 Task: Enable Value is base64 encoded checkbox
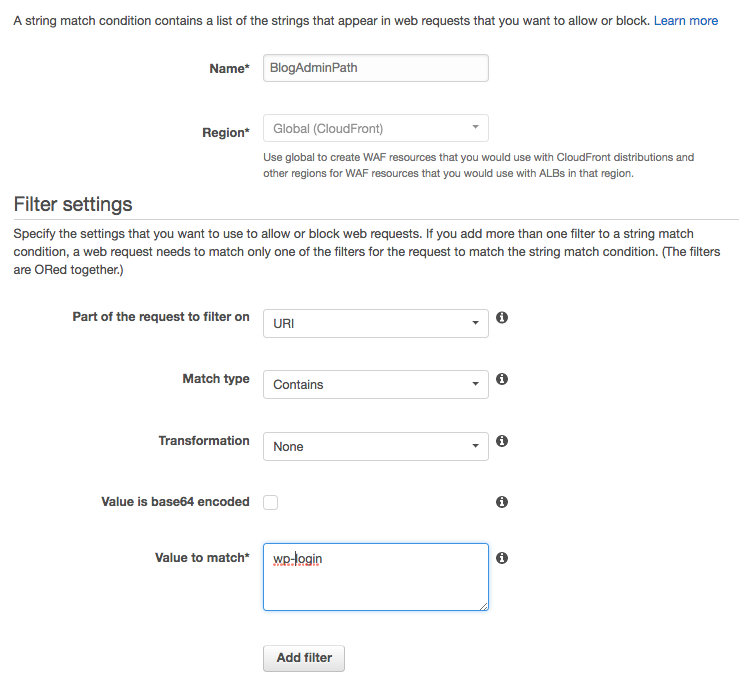click(x=271, y=502)
